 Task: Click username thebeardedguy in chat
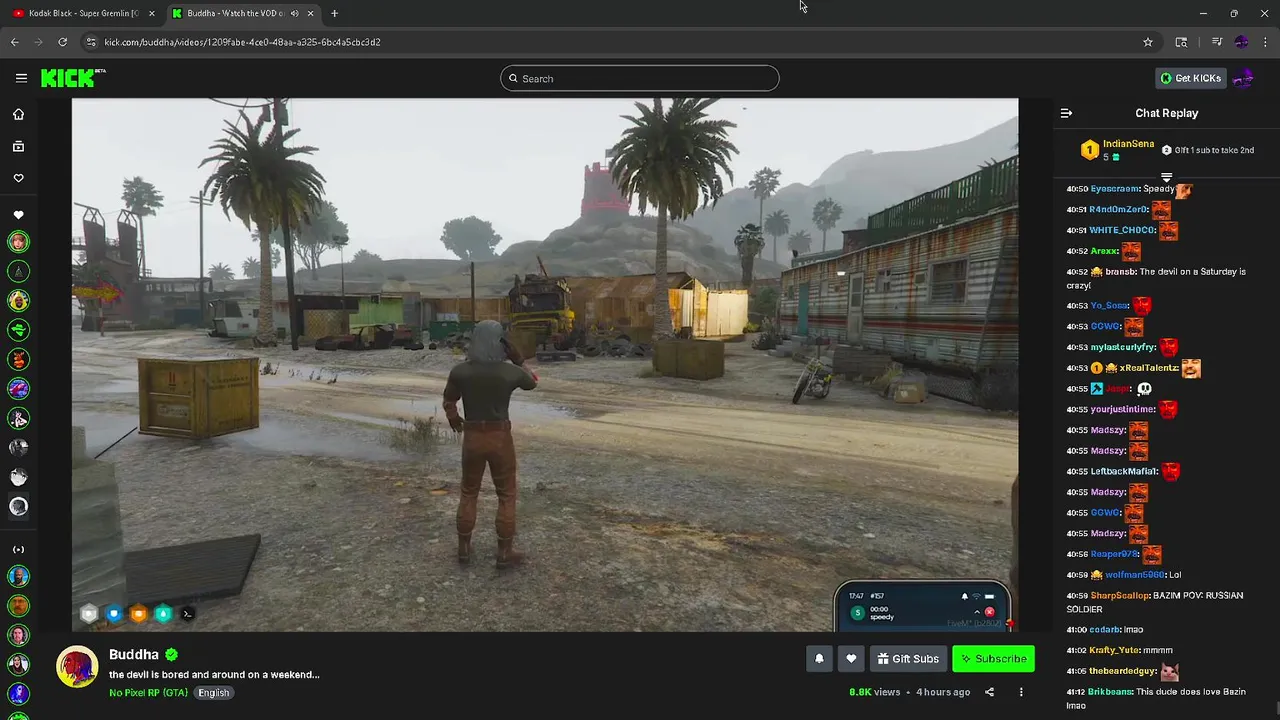pos(1123,671)
